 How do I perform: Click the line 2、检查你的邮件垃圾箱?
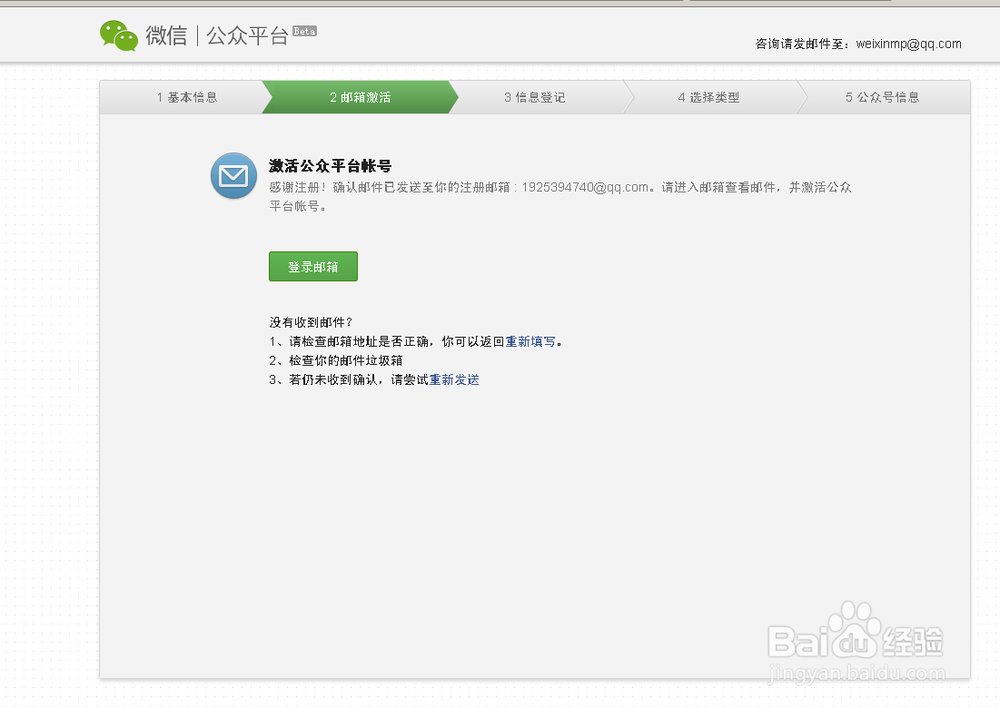click(336, 360)
